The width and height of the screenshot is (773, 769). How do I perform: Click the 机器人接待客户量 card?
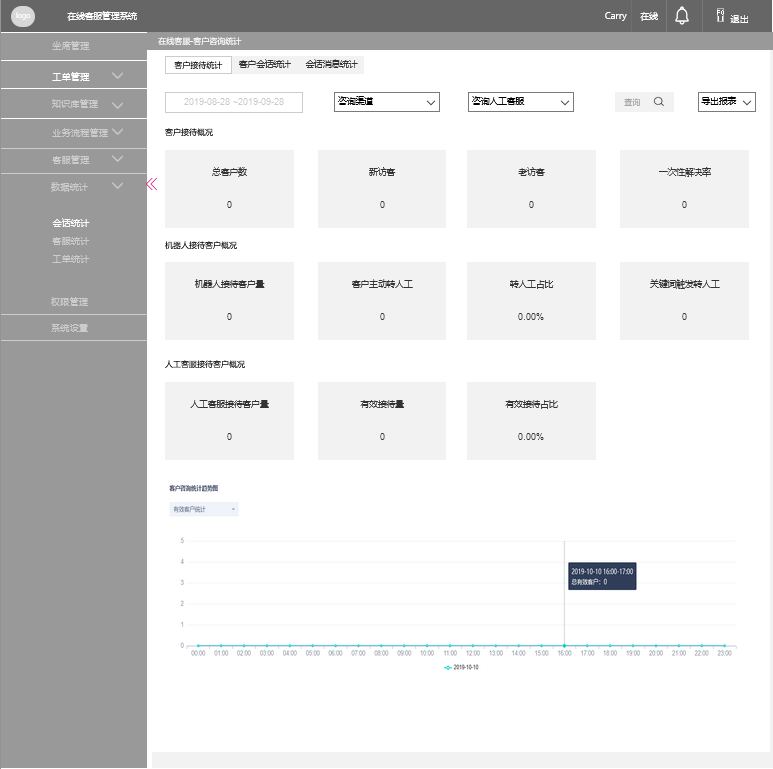tap(229, 301)
